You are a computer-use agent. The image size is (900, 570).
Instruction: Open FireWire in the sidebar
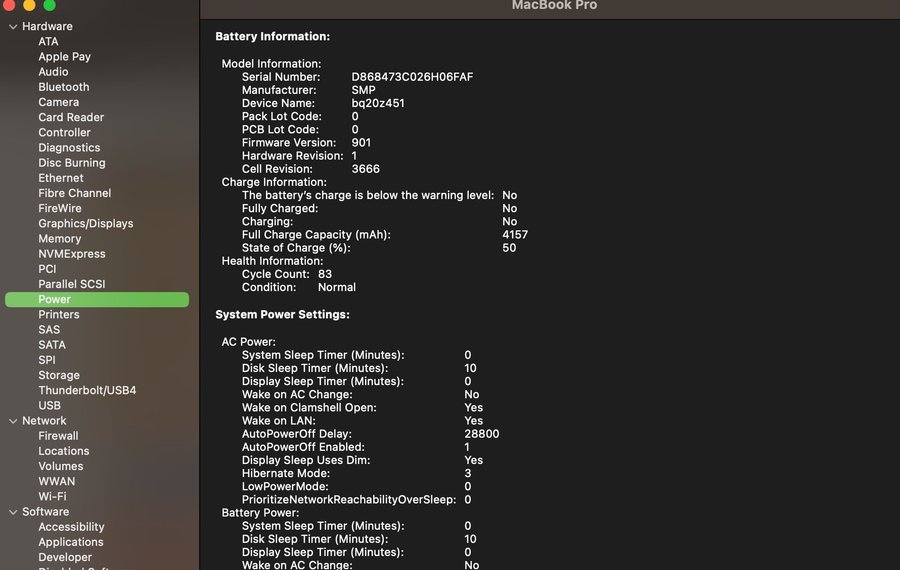[x=60, y=208]
